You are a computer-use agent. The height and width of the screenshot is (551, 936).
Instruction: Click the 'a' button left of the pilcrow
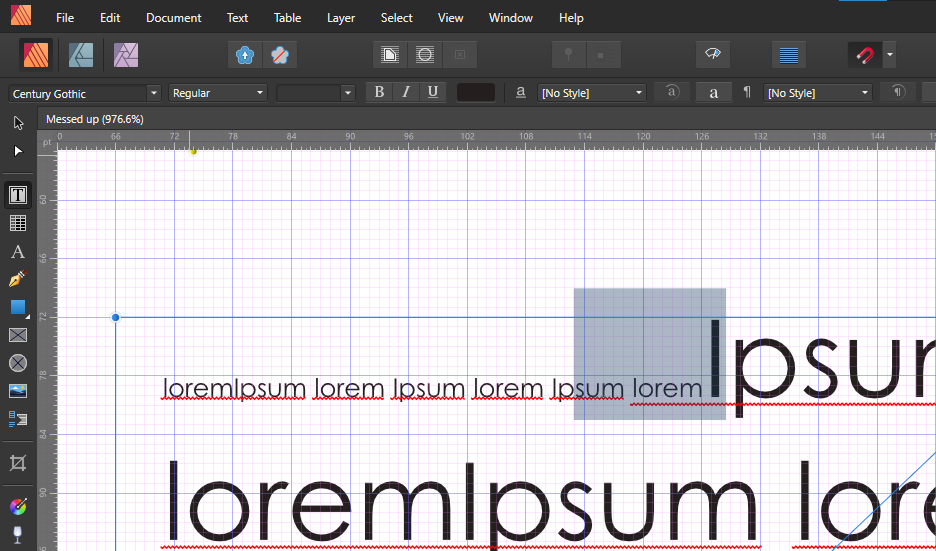pyautogui.click(x=713, y=93)
